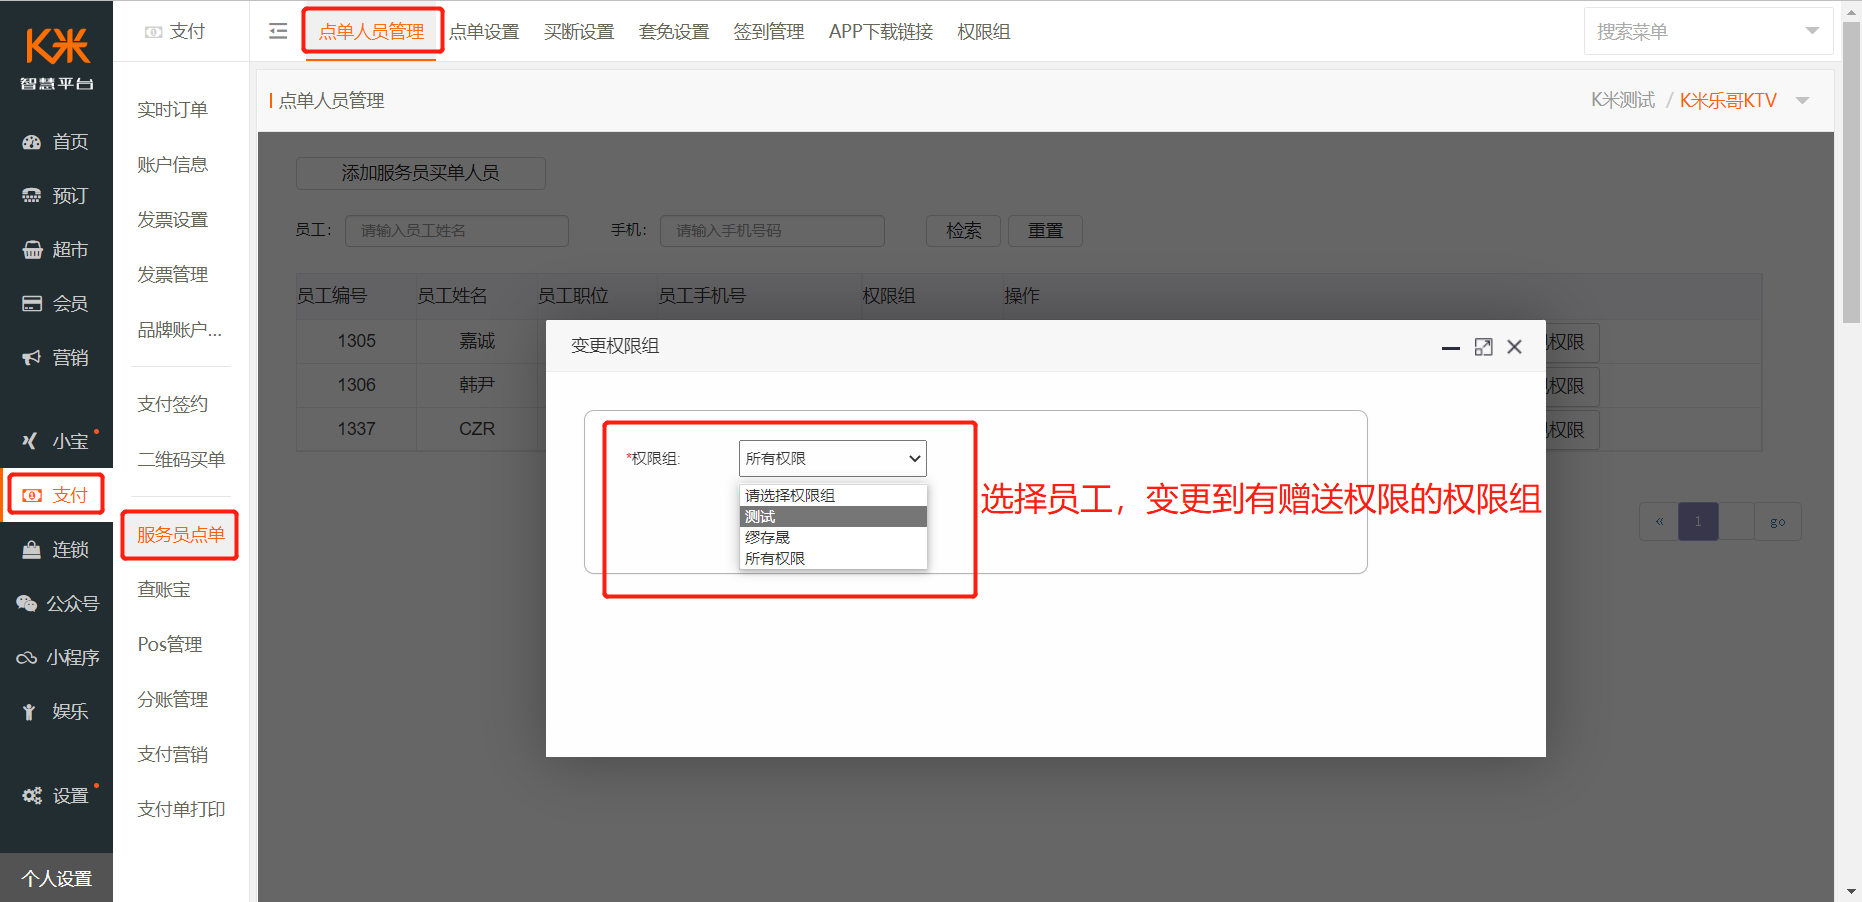Select page 1 in the pagination

(1698, 521)
